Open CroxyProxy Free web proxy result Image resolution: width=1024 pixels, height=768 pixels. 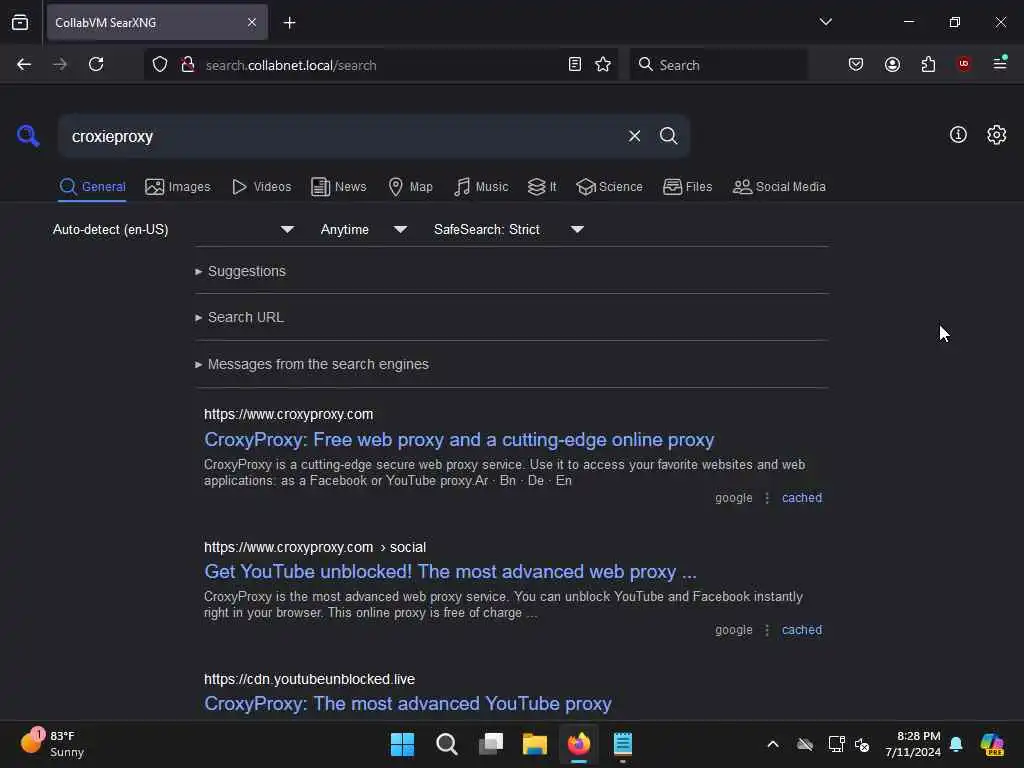pyautogui.click(x=459, y=440)
